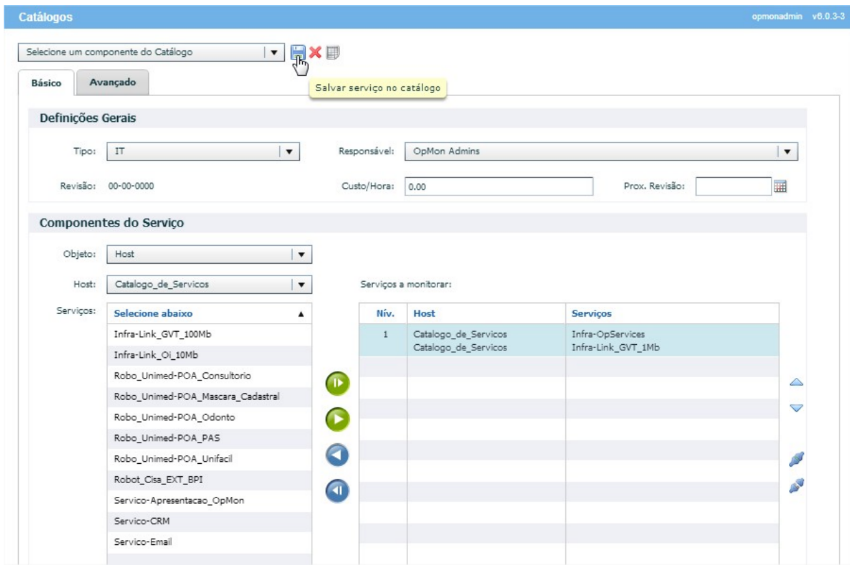Expand the Tipo dropdown

(x=289, y=152)
